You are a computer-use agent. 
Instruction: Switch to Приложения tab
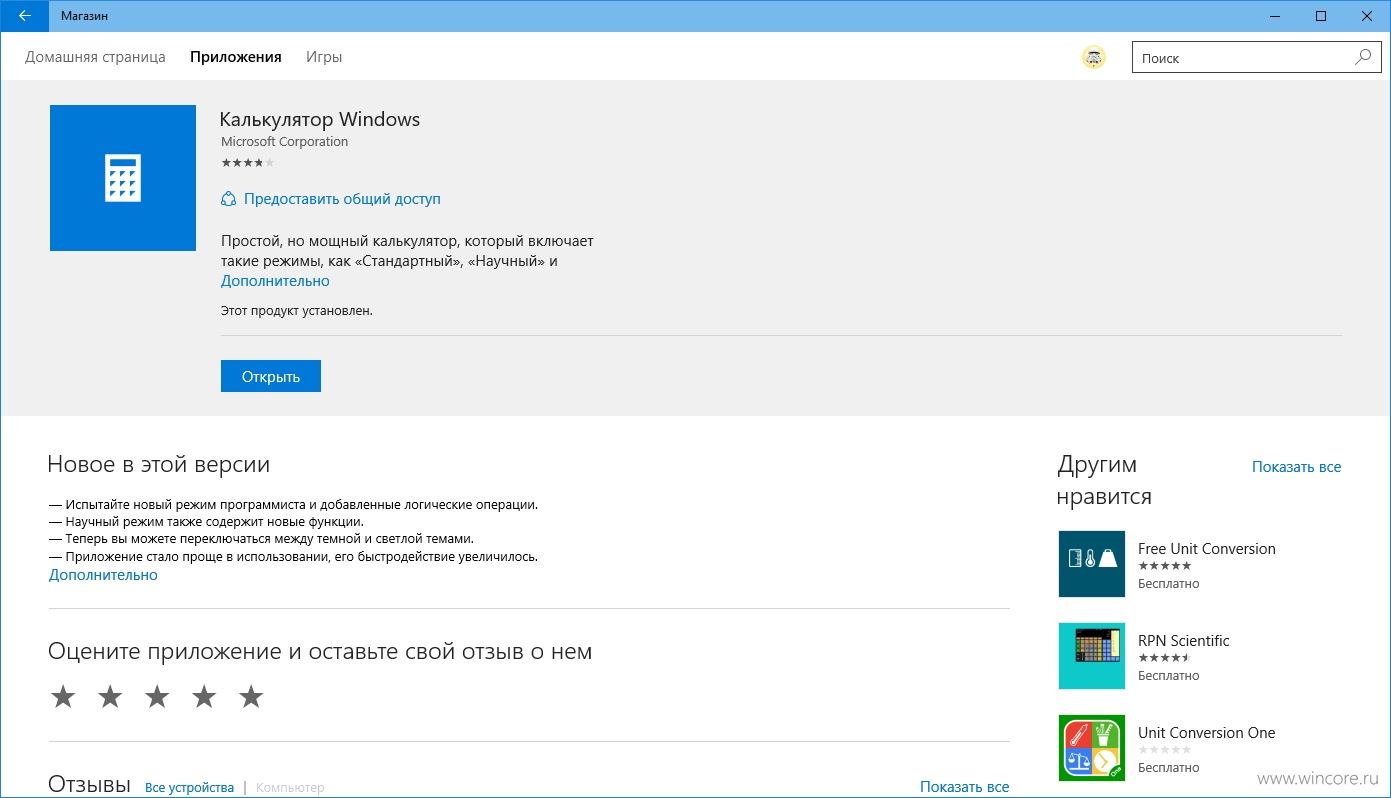(236, 57)
